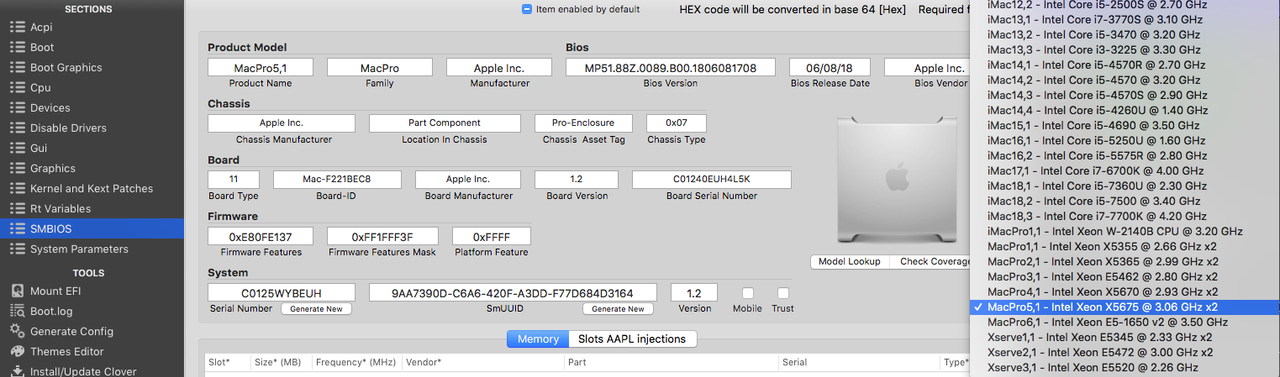Generate a new Serial Number
The image size is (1280, 377).
click(x=316, y=309)
